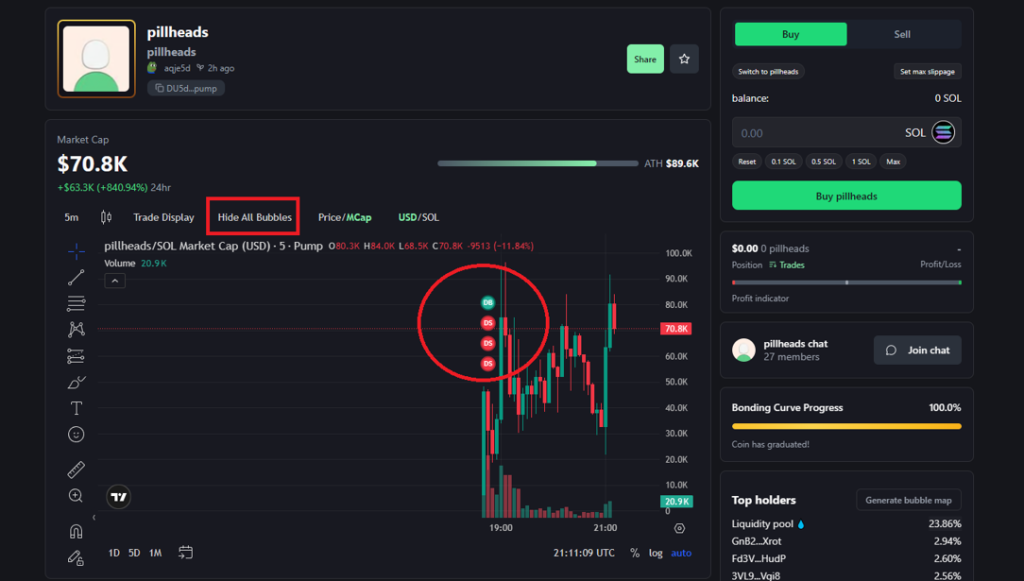
Task: Toggle log scale on chart
Action: 656,553
